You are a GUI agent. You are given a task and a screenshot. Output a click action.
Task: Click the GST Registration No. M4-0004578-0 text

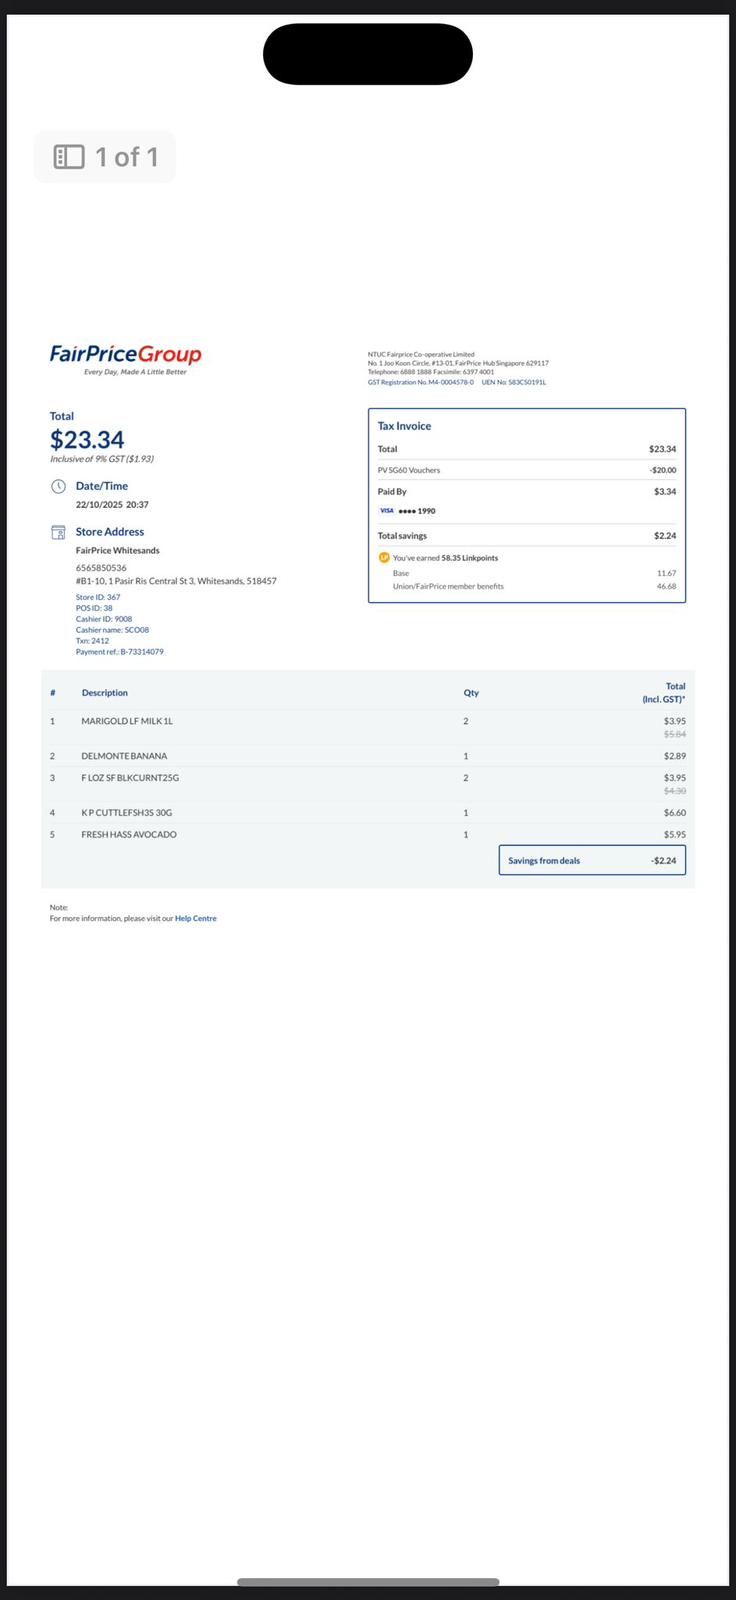421,382
